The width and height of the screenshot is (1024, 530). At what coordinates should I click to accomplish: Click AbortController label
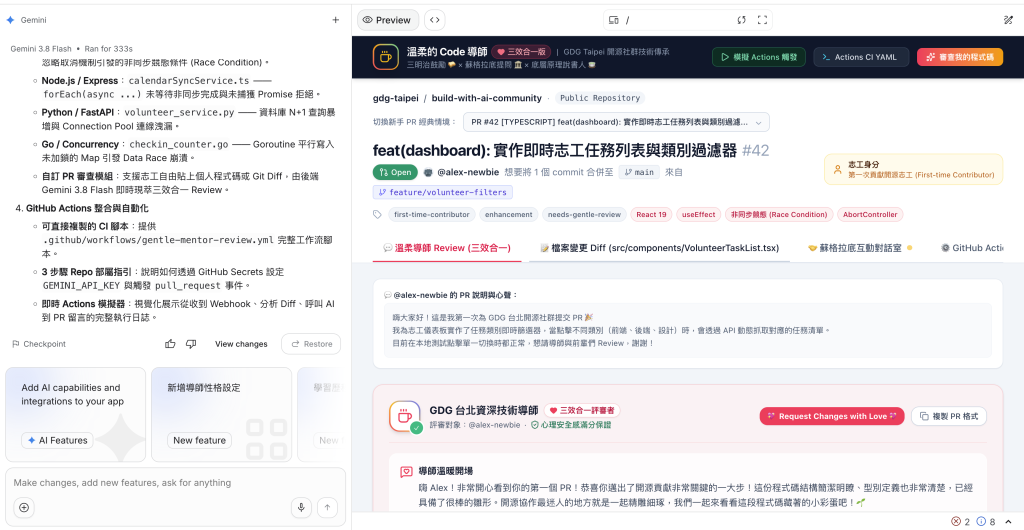(871, 214)
